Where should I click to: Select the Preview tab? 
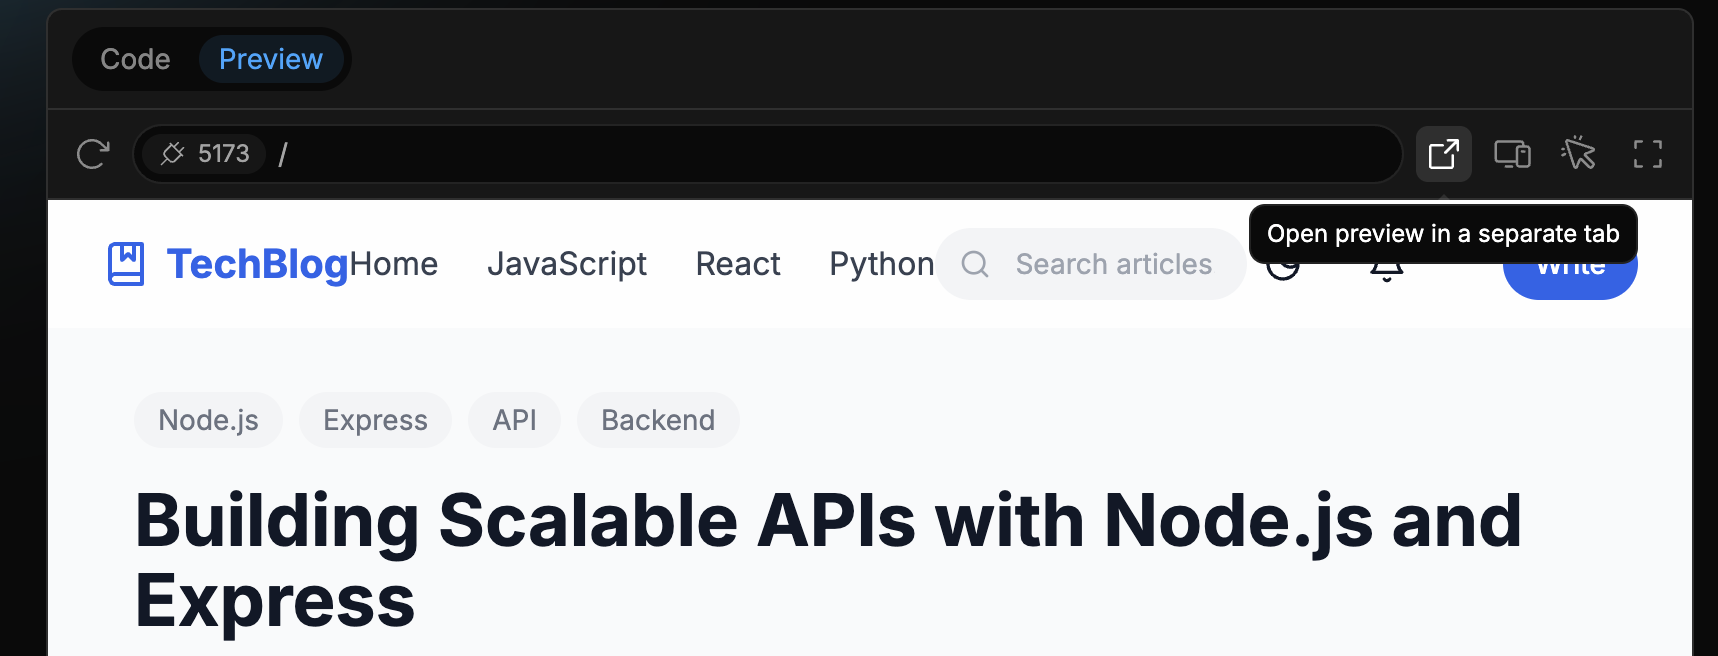(x=270, y=60)
